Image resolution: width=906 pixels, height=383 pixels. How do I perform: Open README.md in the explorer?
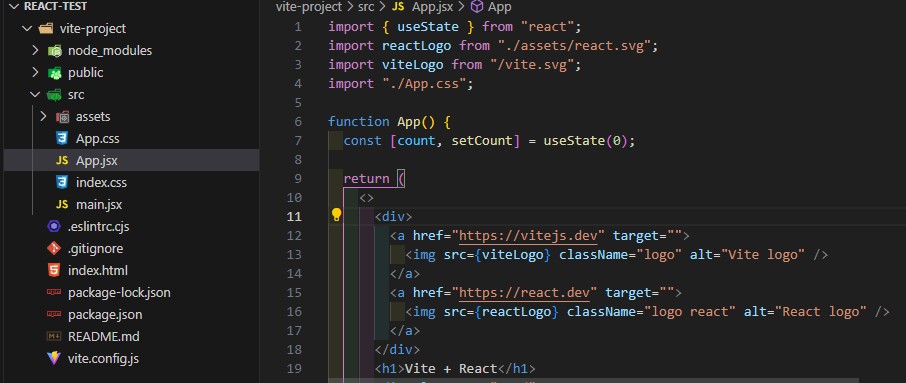click(x=103, y=336)
